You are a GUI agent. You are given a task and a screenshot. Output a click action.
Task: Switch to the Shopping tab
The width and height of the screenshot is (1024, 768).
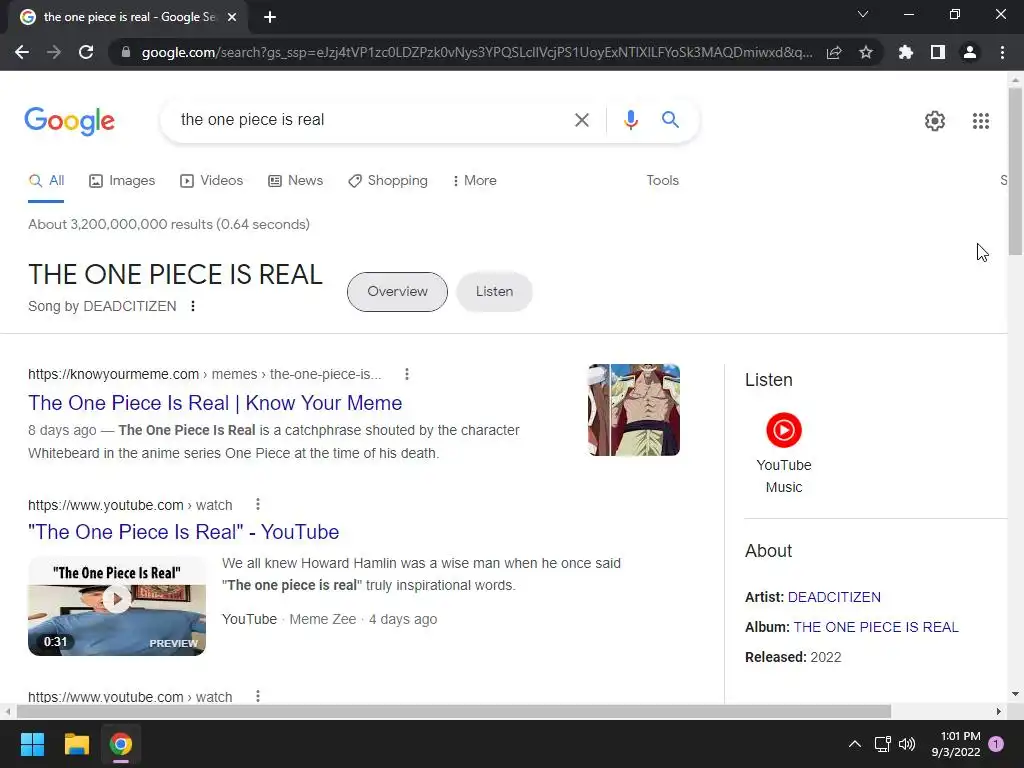[x=388, y=181]
